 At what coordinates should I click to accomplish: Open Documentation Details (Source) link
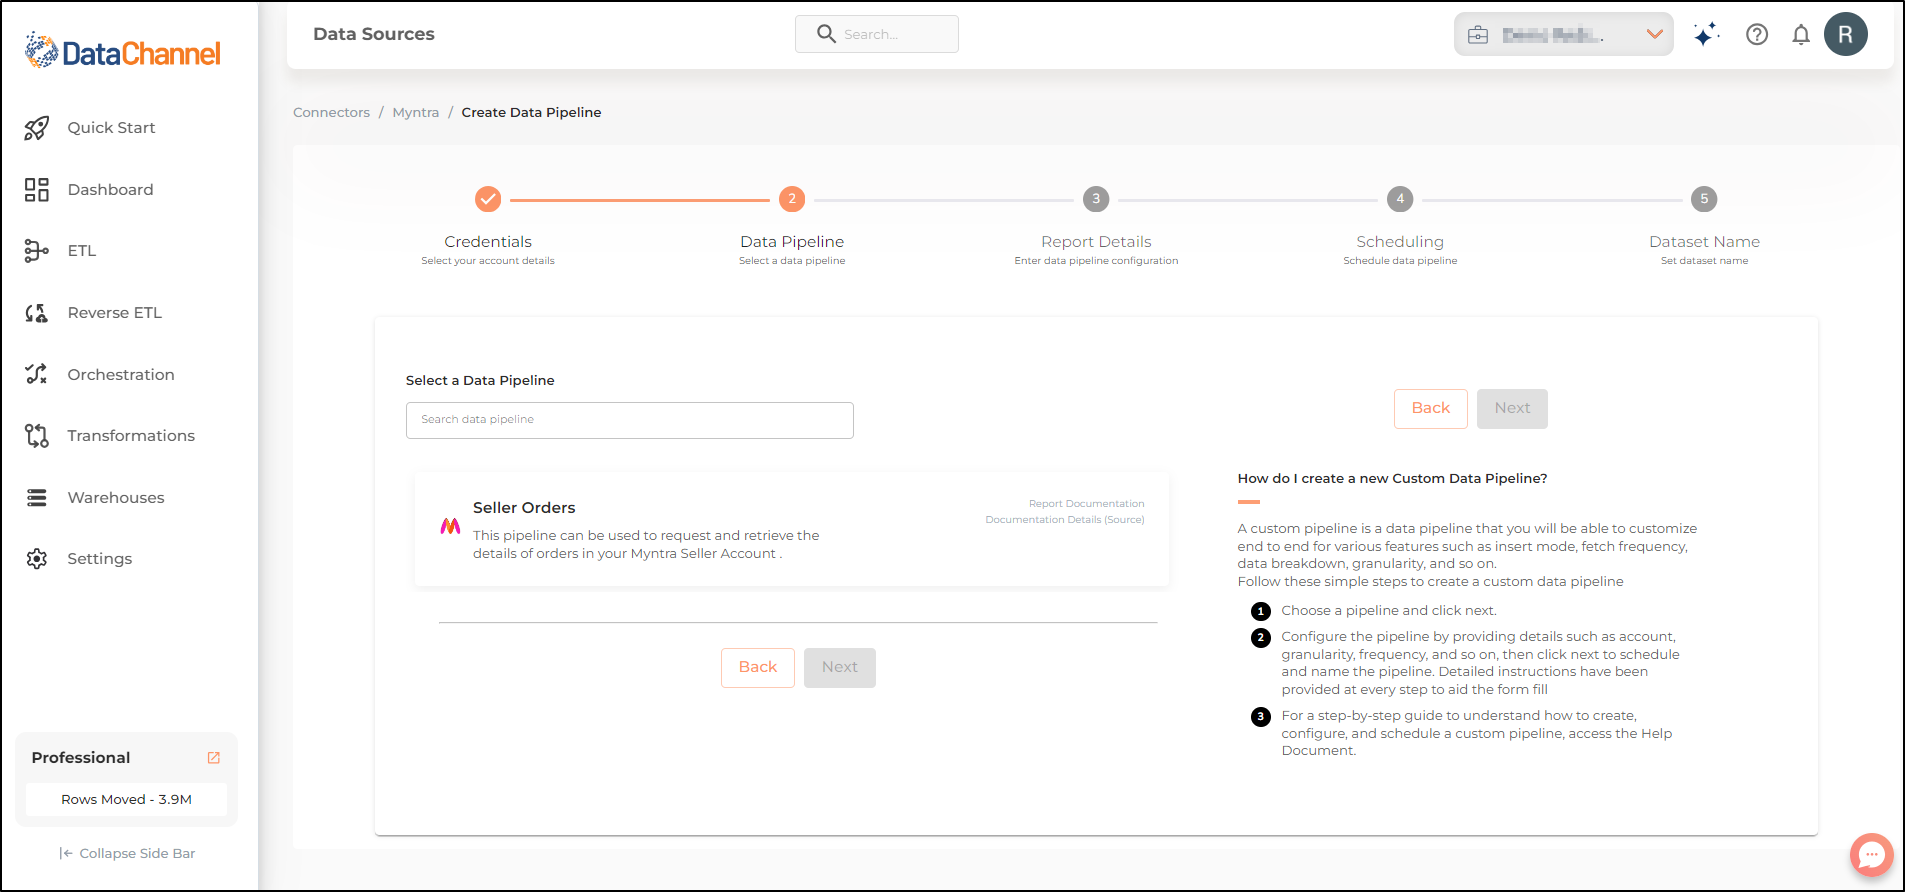(1065, 520)
